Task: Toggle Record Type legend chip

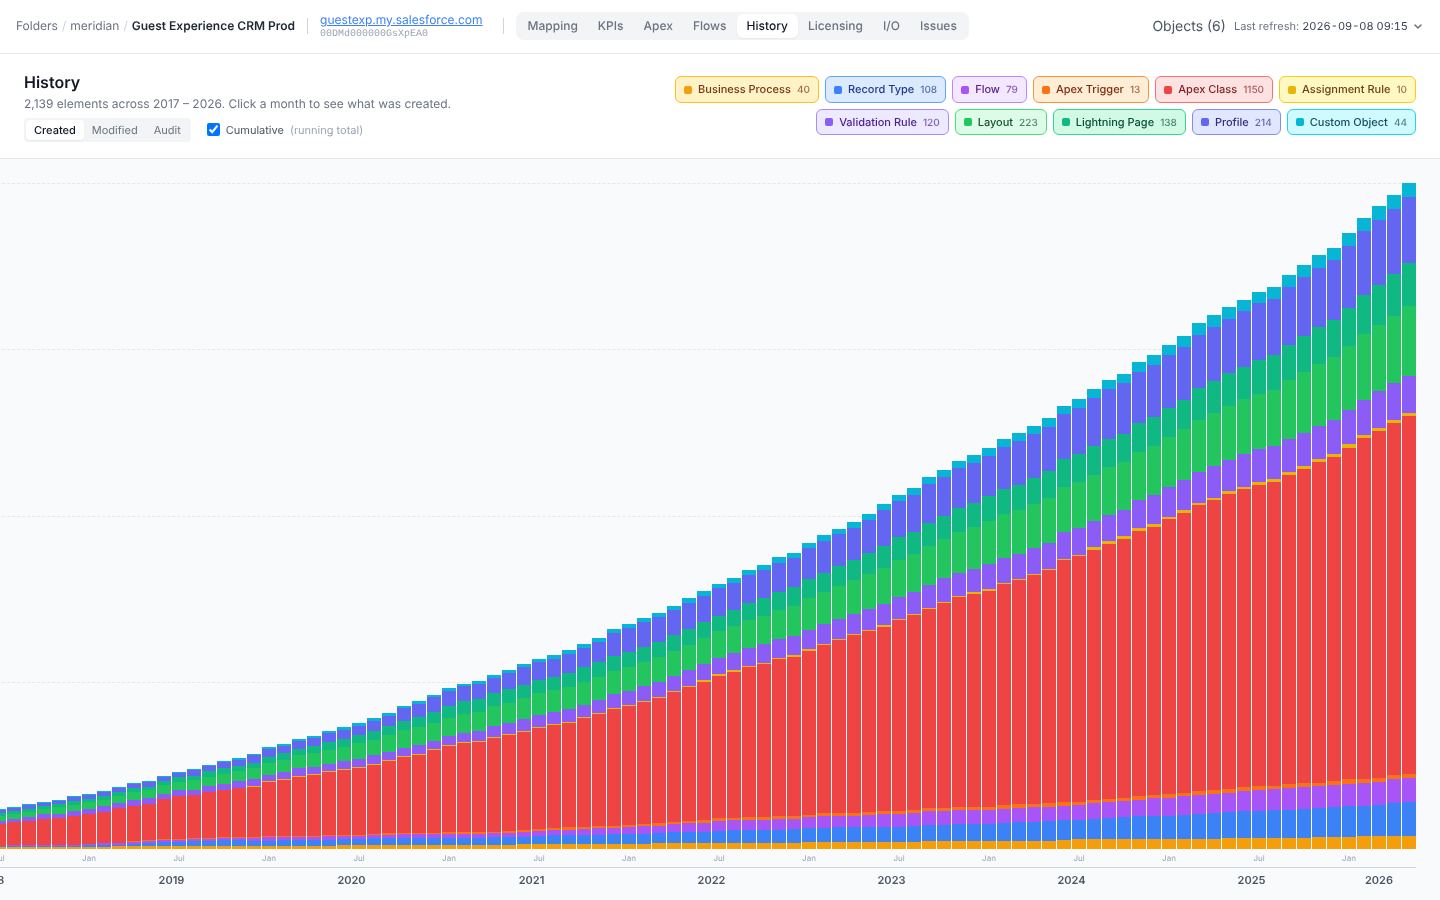Action: [x=885, y=89]
